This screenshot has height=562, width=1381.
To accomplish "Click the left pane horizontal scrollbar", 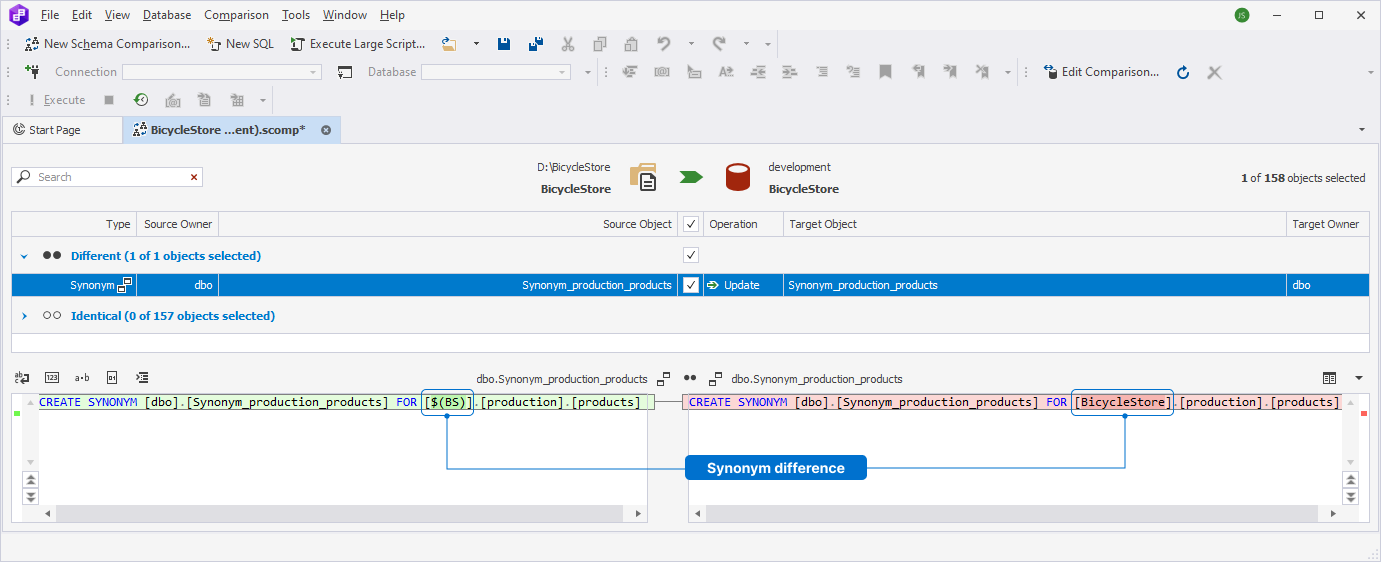I will (x=343, y=513).
